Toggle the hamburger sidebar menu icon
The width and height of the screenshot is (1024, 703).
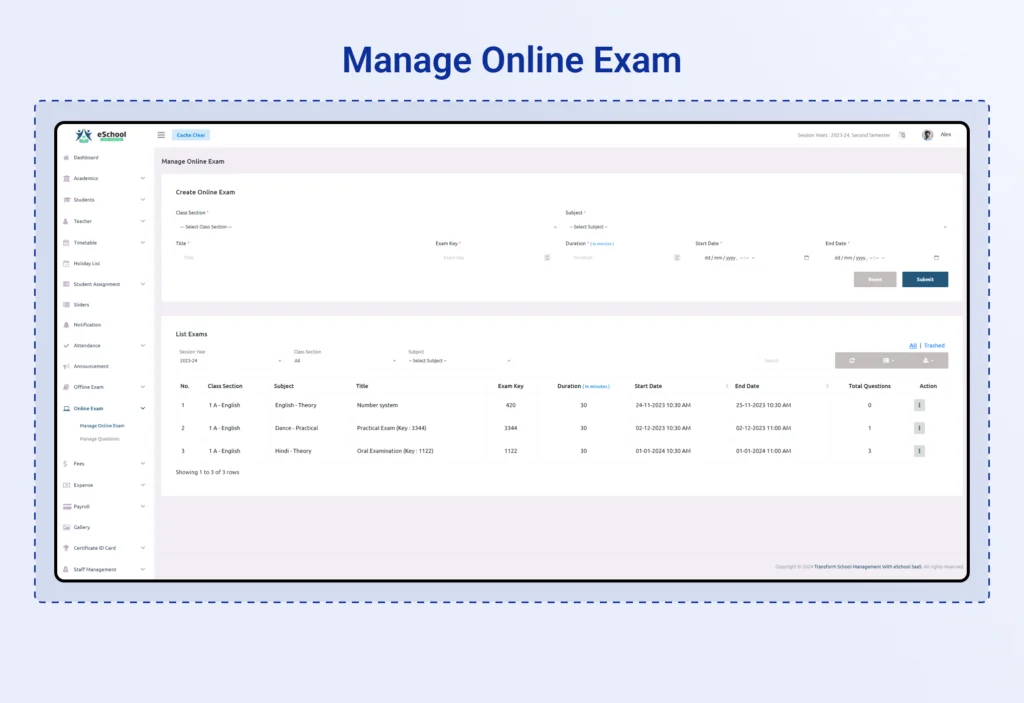[x=161, y=135]
